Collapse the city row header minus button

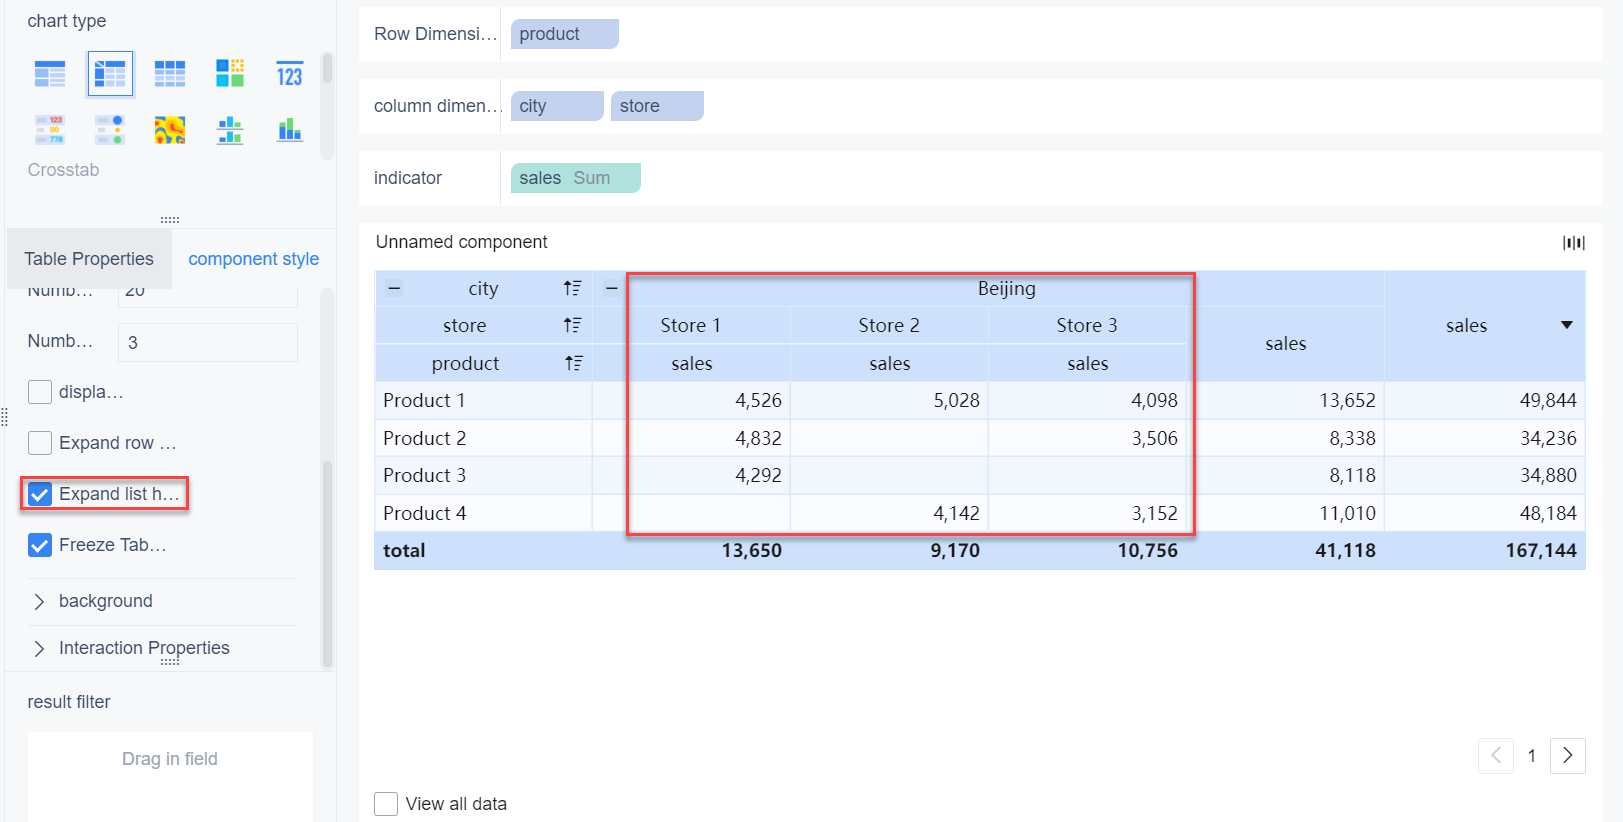coord(394,288)
